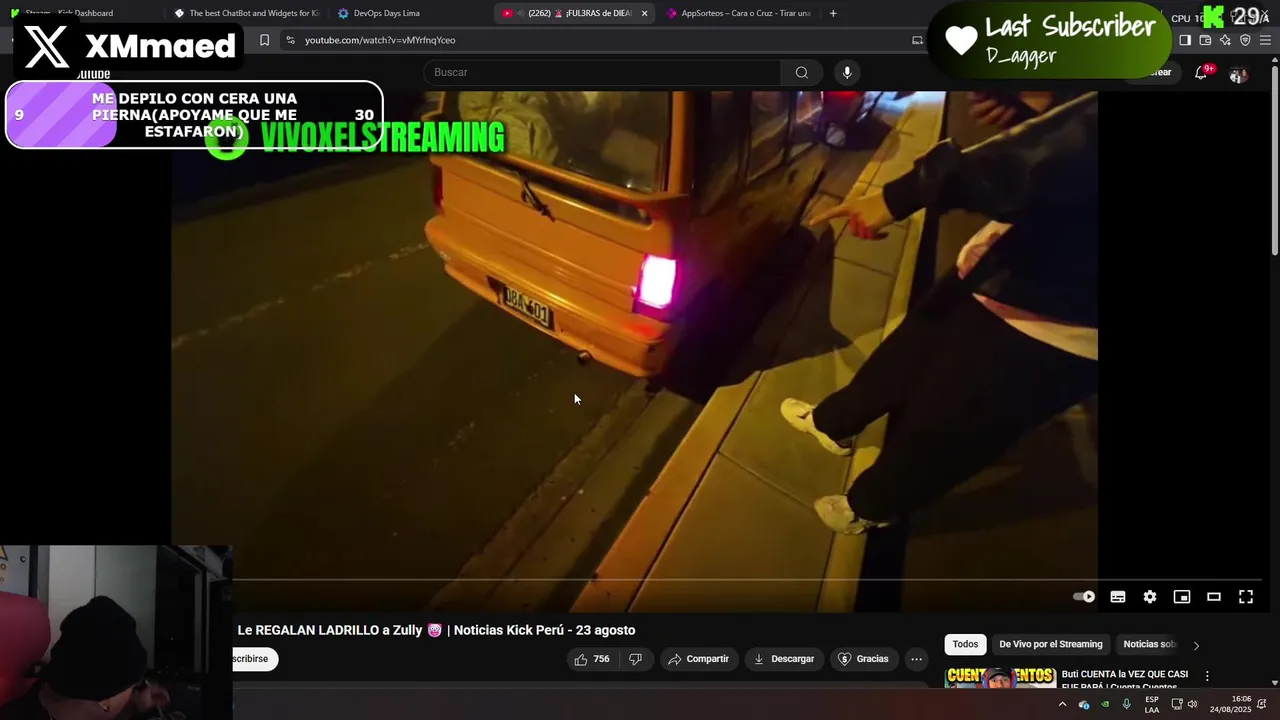View site information icon in address bar
Image resolution: width=1280 pixels, height=720 pixels.
tap(290, 40)
